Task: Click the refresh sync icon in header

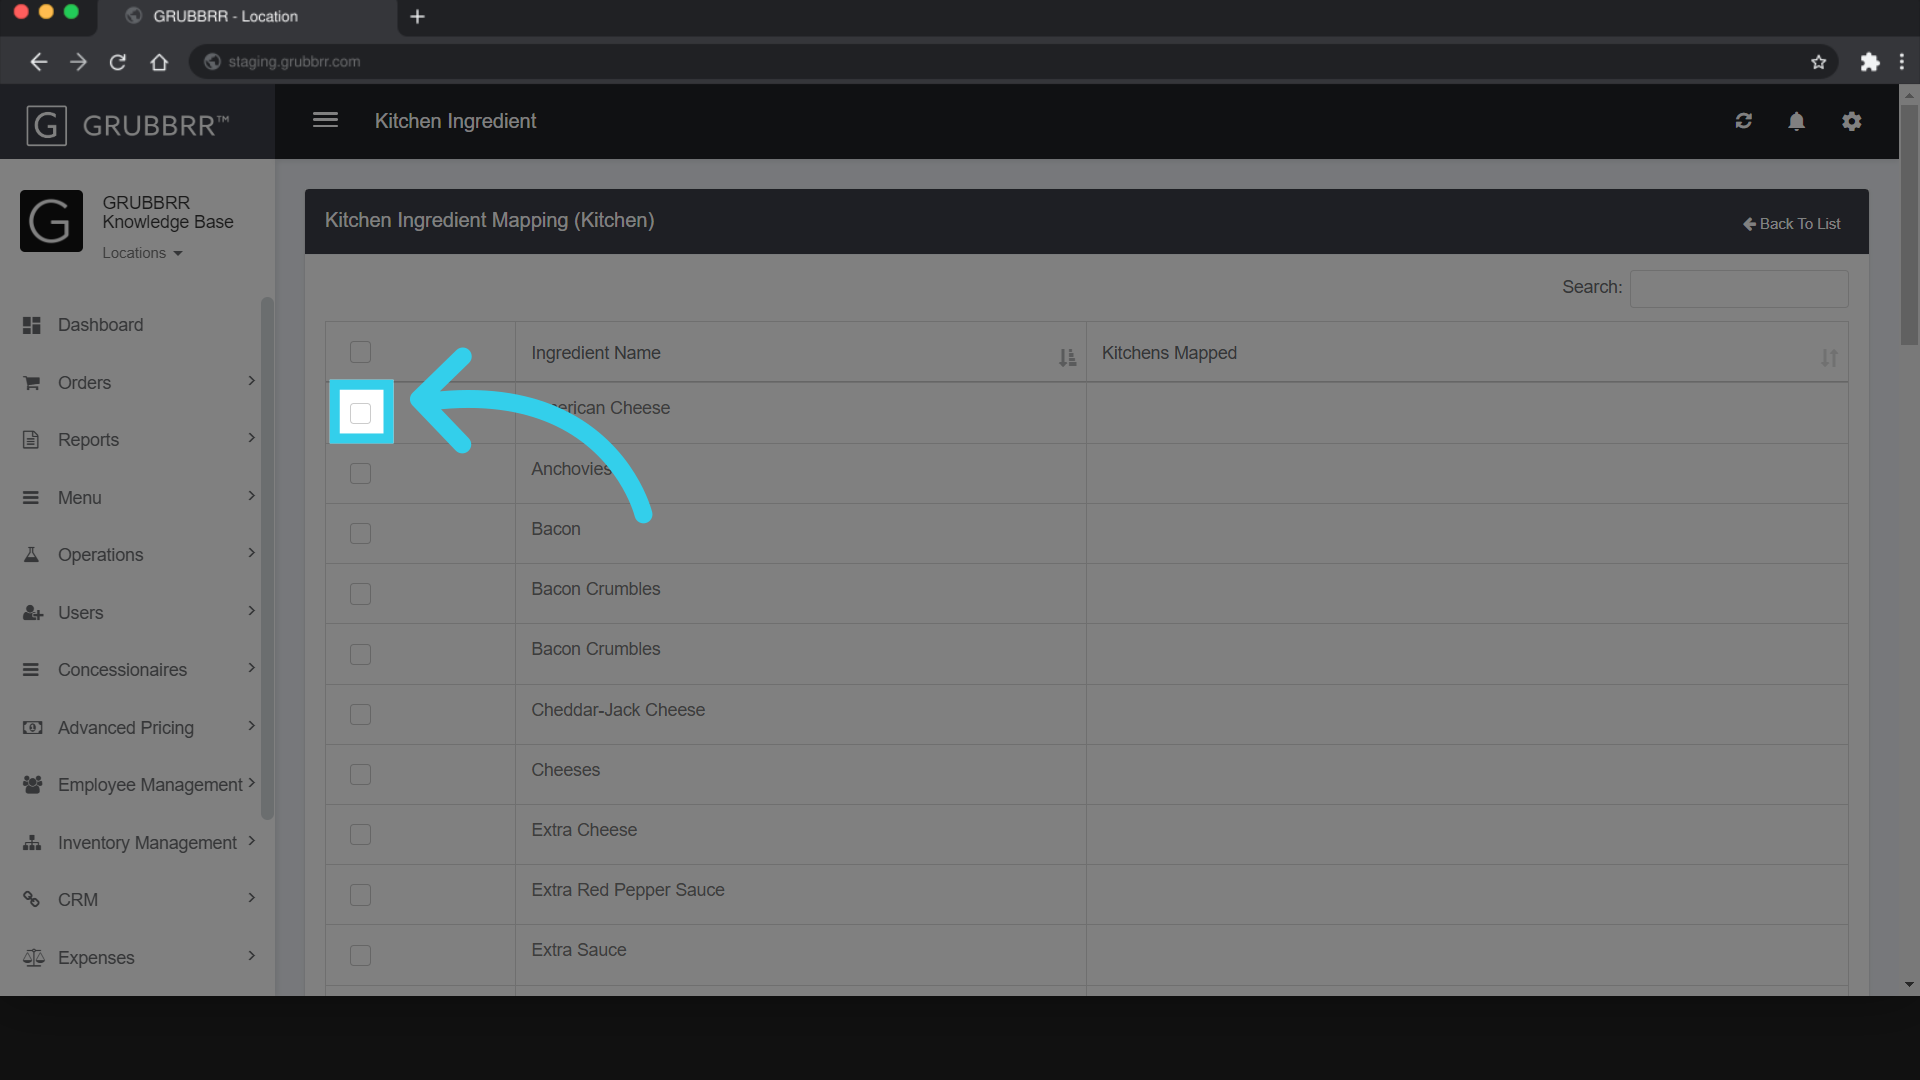Action: (x=1743, y=121)
